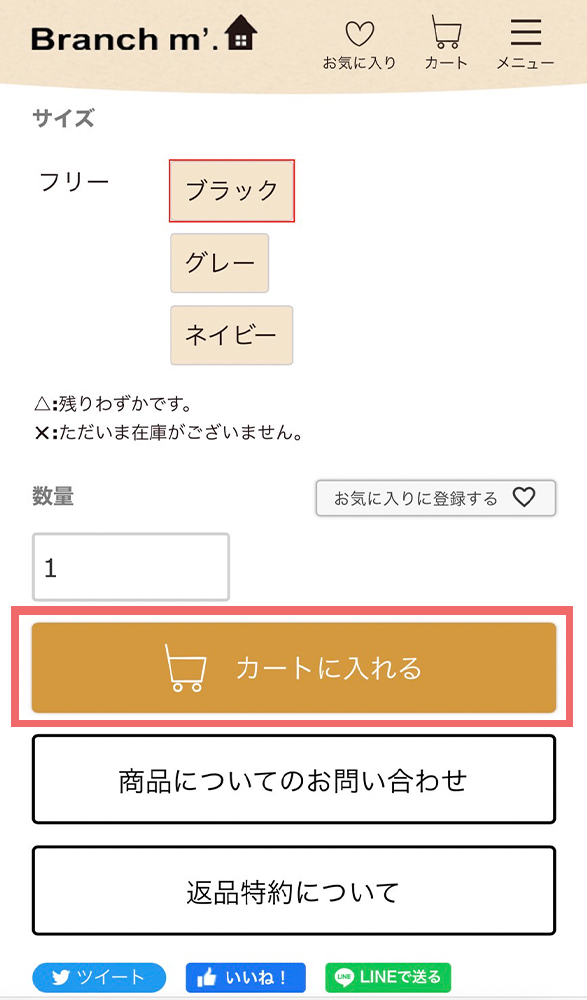Open 返品特約について
587x1000 pixels.
[x=293, y=890]
